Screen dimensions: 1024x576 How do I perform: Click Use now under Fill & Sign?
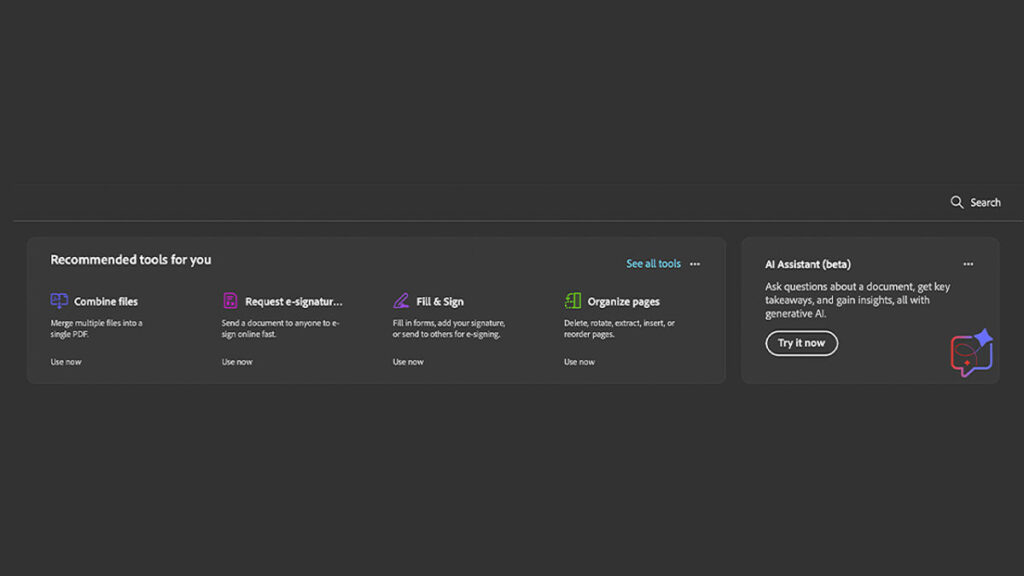pos(408,362)
